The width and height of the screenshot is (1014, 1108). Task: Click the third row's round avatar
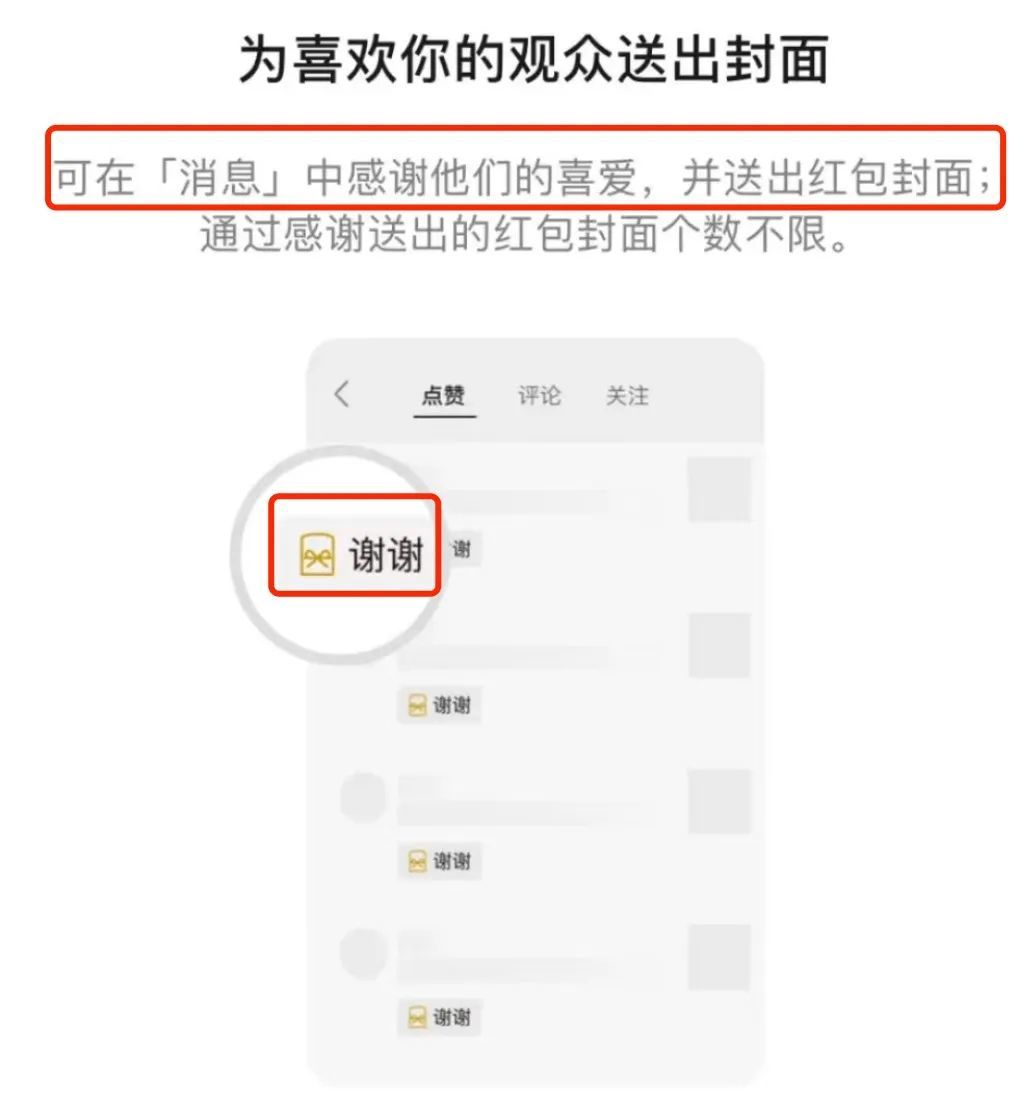pyautogui.click(x=364, y=797)
